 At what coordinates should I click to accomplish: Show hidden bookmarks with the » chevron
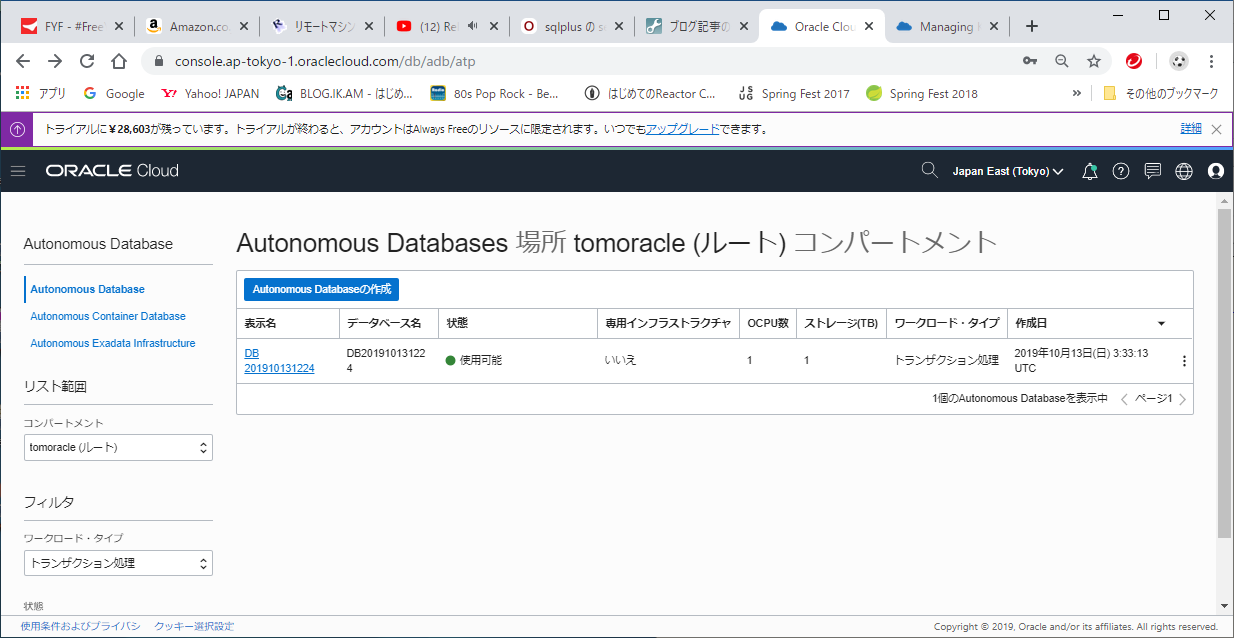point(1076,93)
